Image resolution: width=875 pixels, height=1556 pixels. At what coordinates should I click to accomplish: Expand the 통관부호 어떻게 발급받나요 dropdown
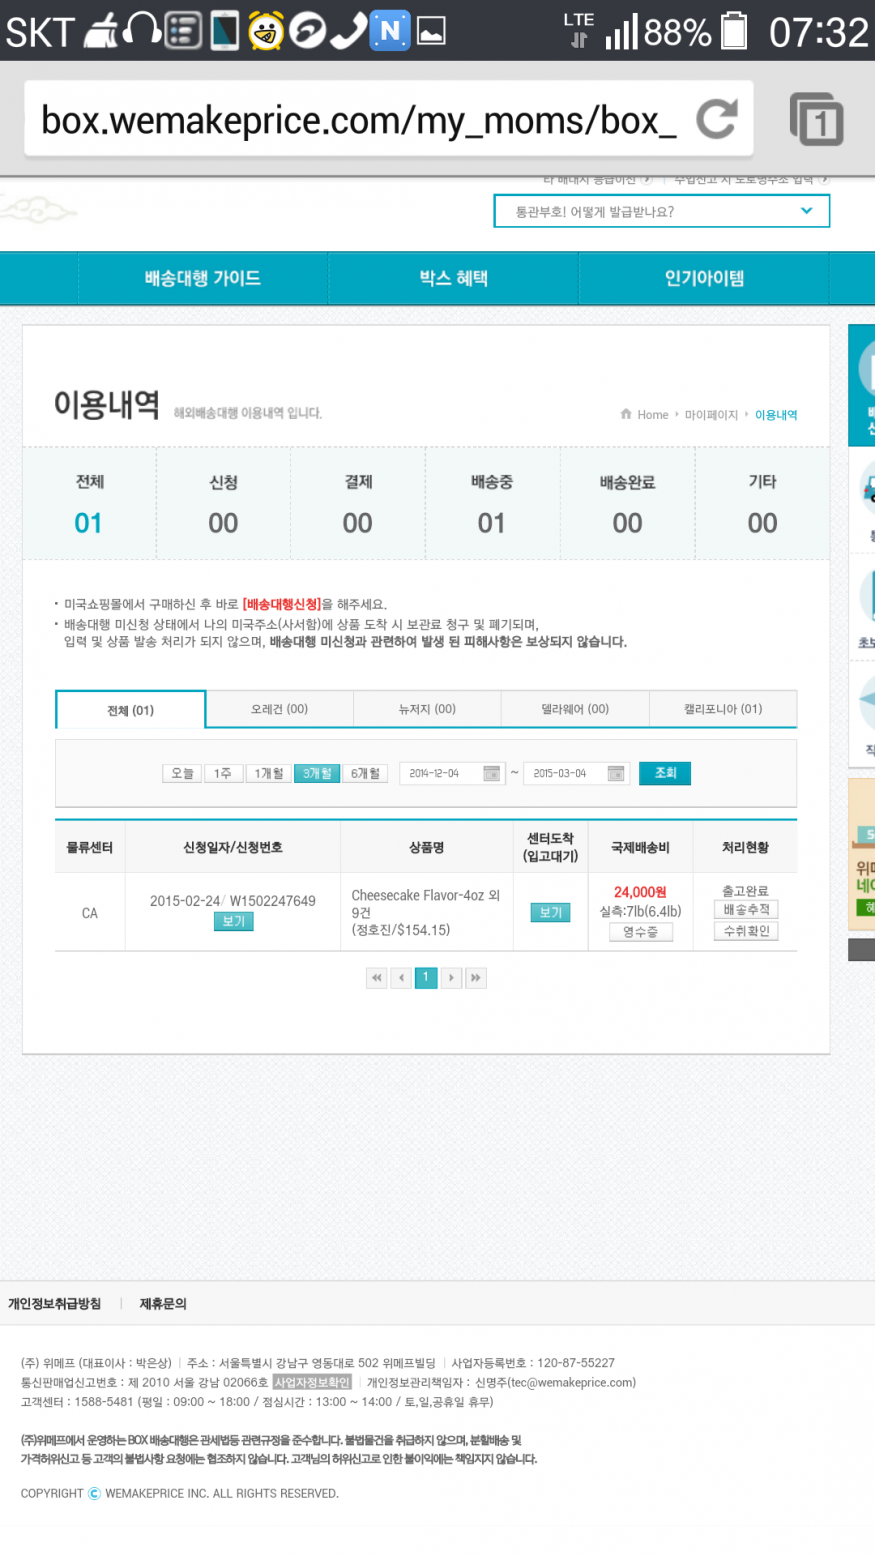click(x=662, y=211)
